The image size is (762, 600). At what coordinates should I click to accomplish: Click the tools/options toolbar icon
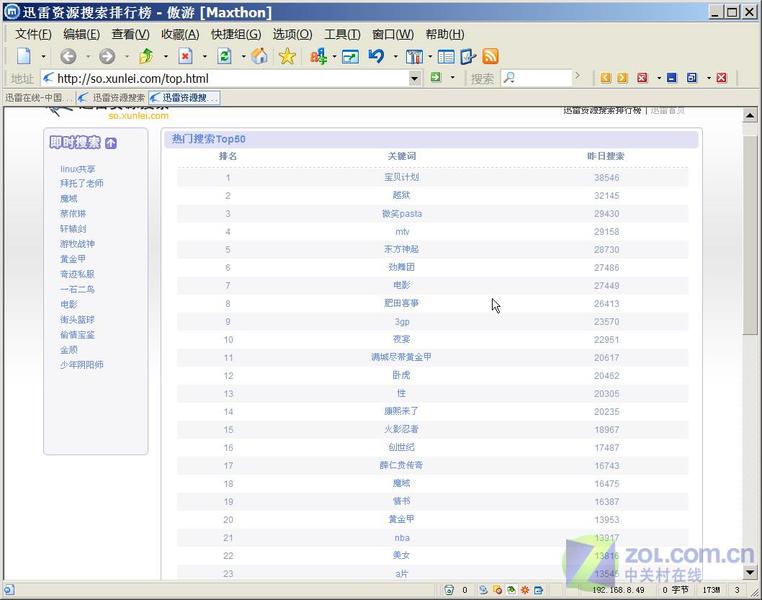coord(414,57)
